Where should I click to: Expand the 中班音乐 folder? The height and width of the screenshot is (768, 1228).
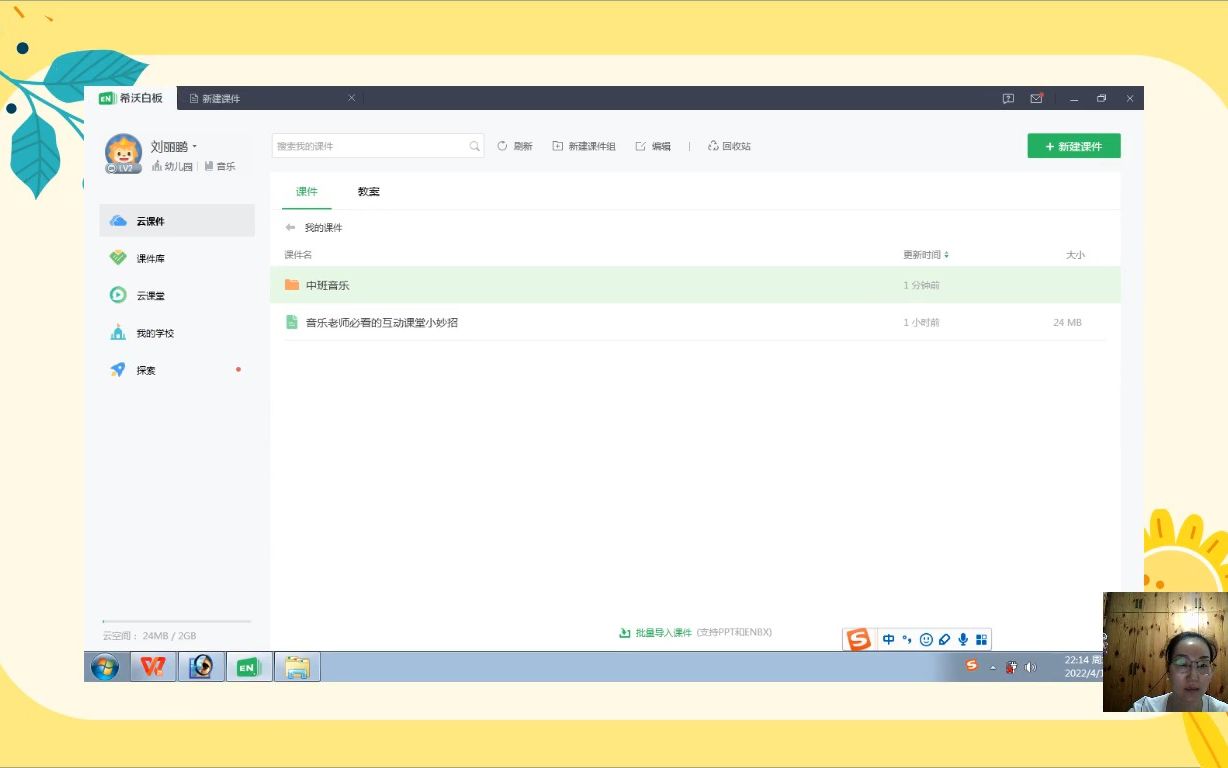328,285
